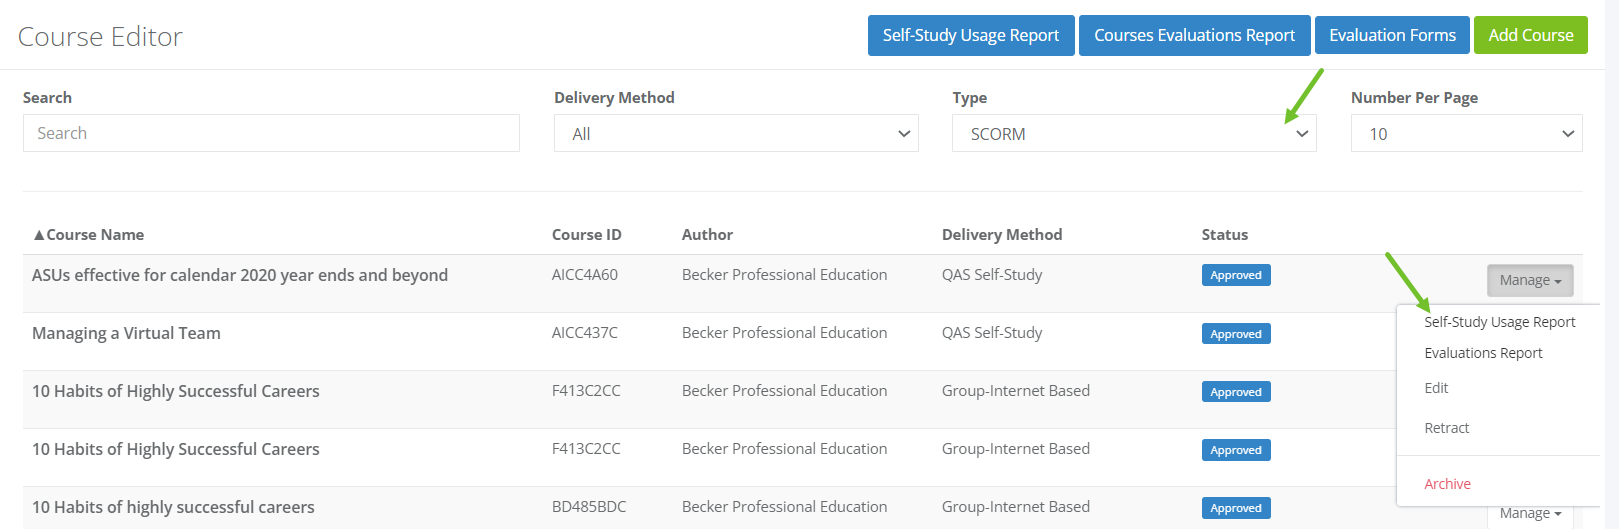Click QAS Self-Study in the AICC437C row
1619x529 pixels.
[992, 333]
